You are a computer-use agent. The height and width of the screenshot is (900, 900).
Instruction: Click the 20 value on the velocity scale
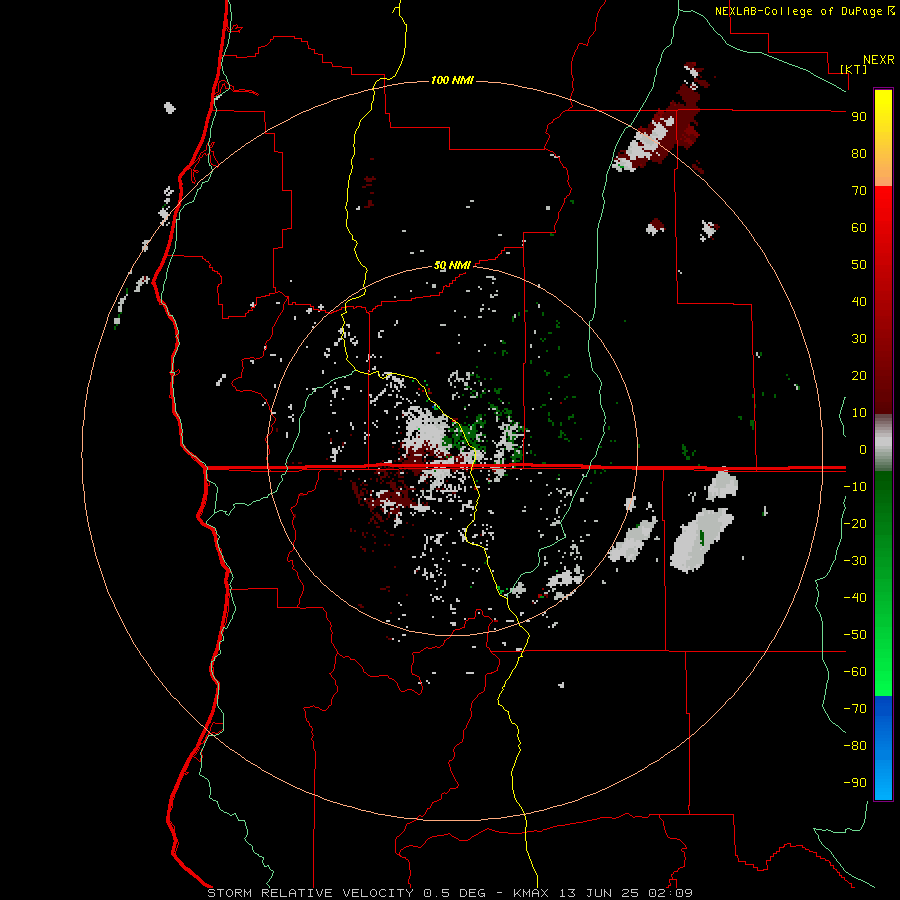point(859,376)
